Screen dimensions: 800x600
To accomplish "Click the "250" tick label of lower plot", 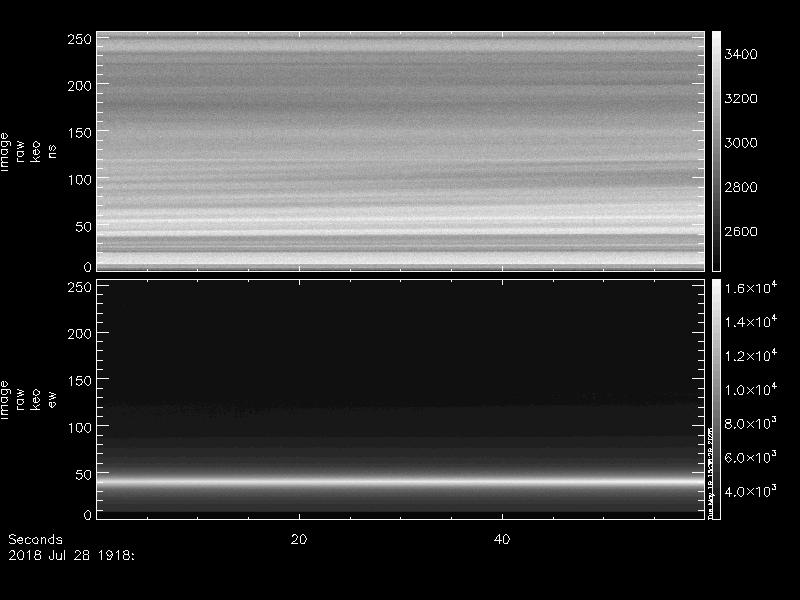I will (x=80, y=287).
